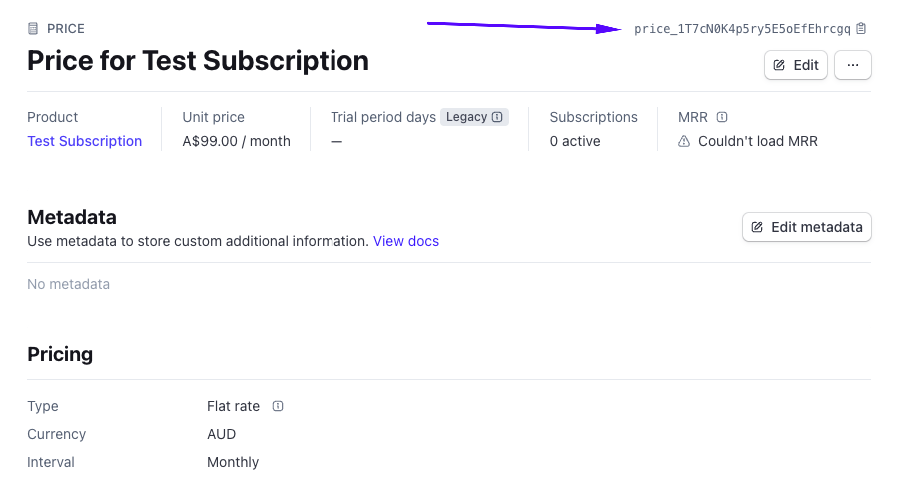
Task: Click the 0 active subscriptions value
Action: 575,141
